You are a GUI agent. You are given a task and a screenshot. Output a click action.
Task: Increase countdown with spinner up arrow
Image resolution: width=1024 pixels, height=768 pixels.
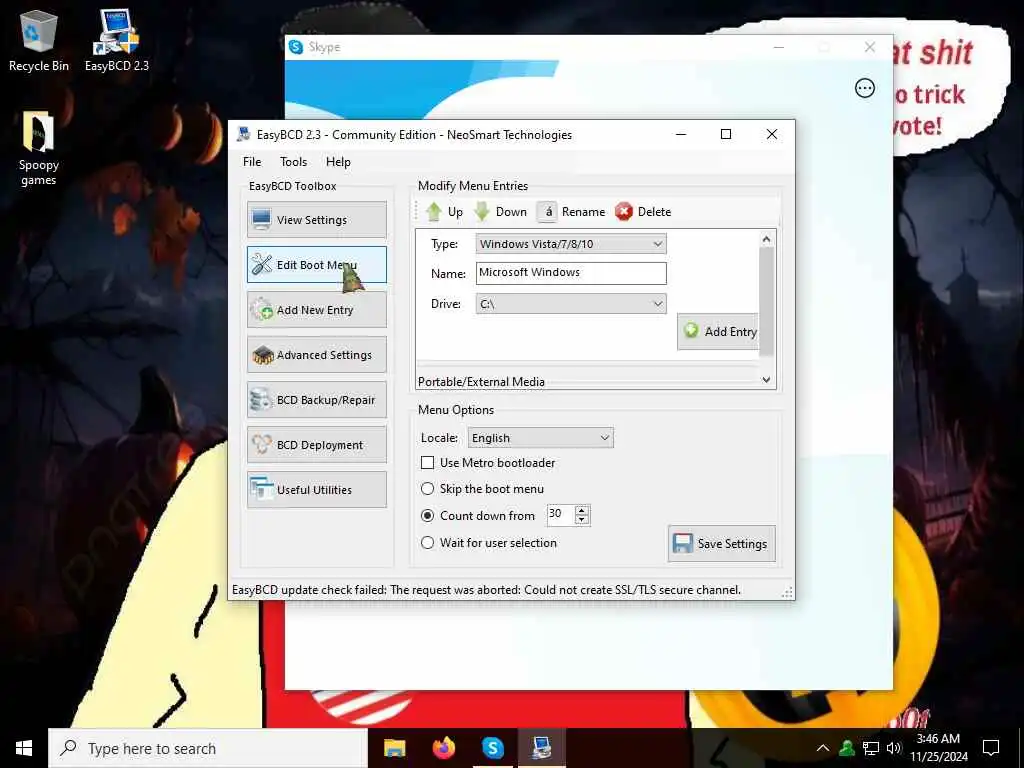pos(582,510)
